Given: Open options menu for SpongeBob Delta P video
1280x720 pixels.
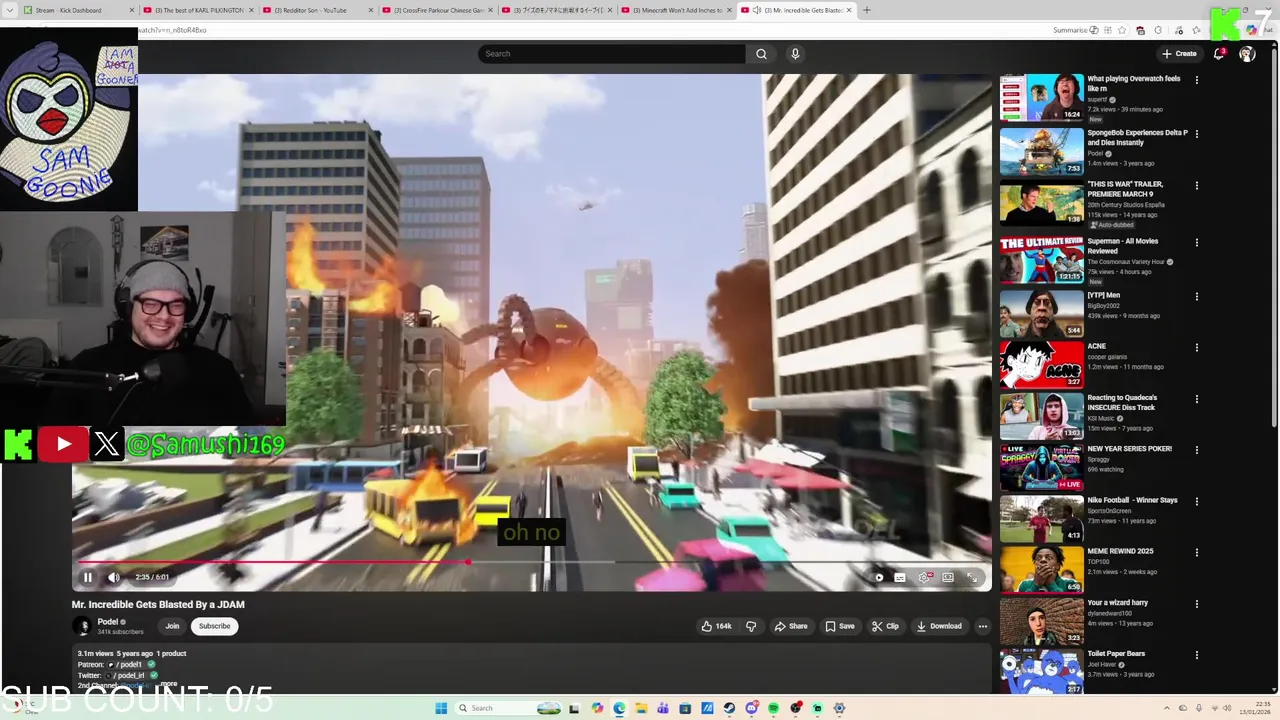Looking at the screenshot, I should tap(1197, 134).
